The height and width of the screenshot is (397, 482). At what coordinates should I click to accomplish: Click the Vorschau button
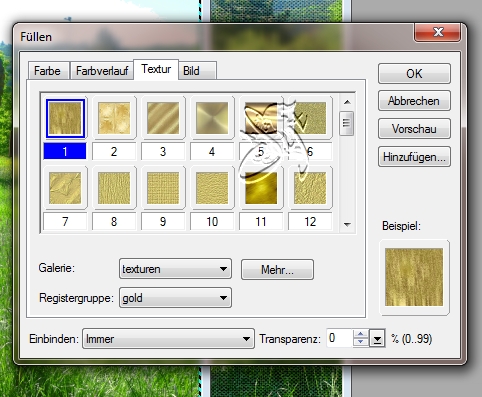[x=414, y=129]
